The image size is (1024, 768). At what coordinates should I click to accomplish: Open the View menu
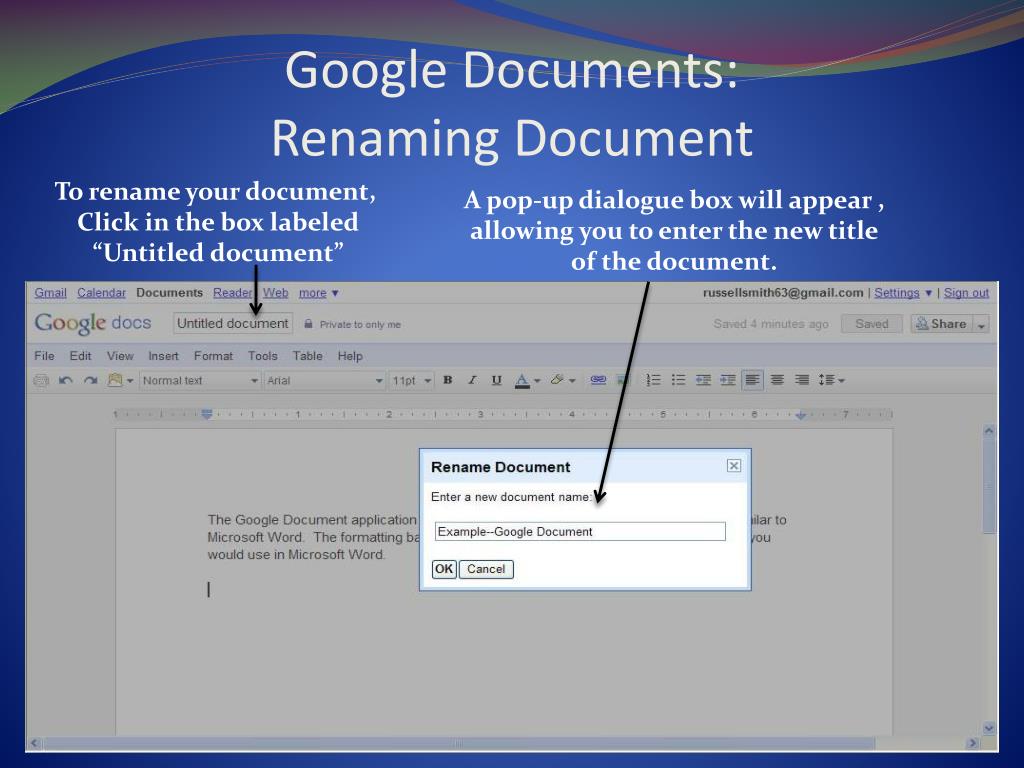120,356
